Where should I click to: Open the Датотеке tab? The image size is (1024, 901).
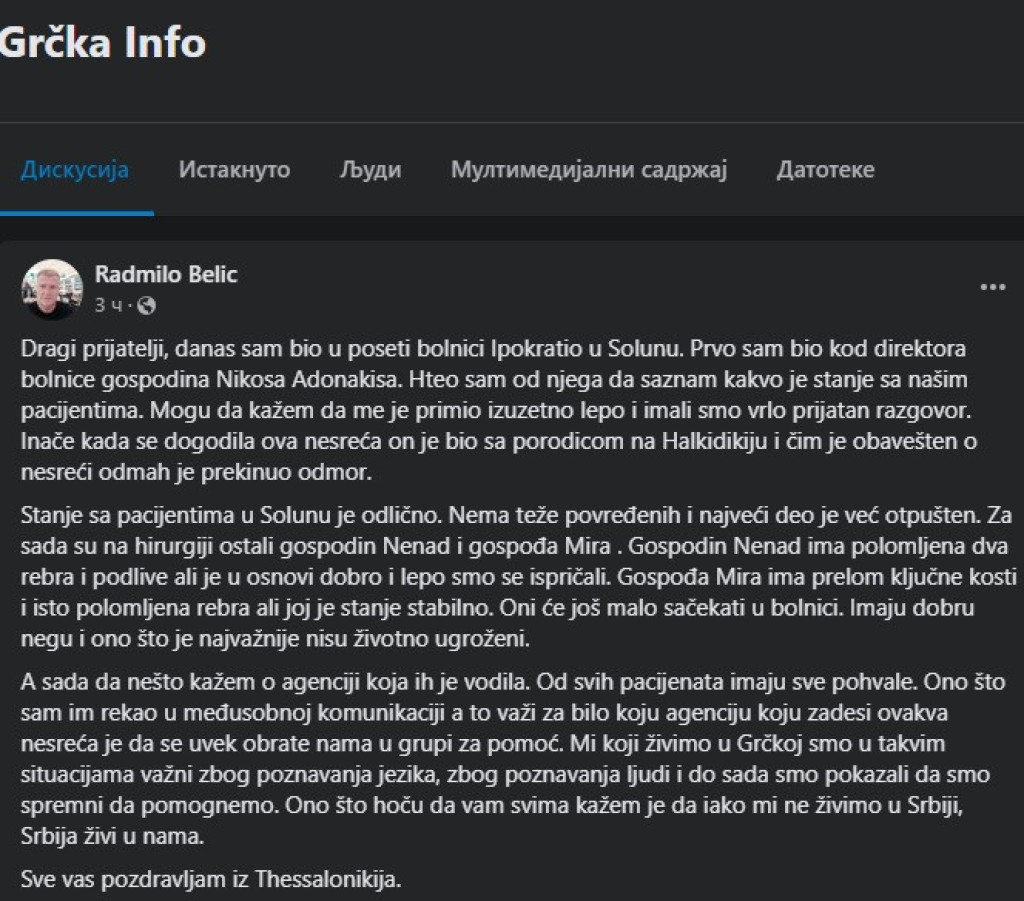(825, 170)
